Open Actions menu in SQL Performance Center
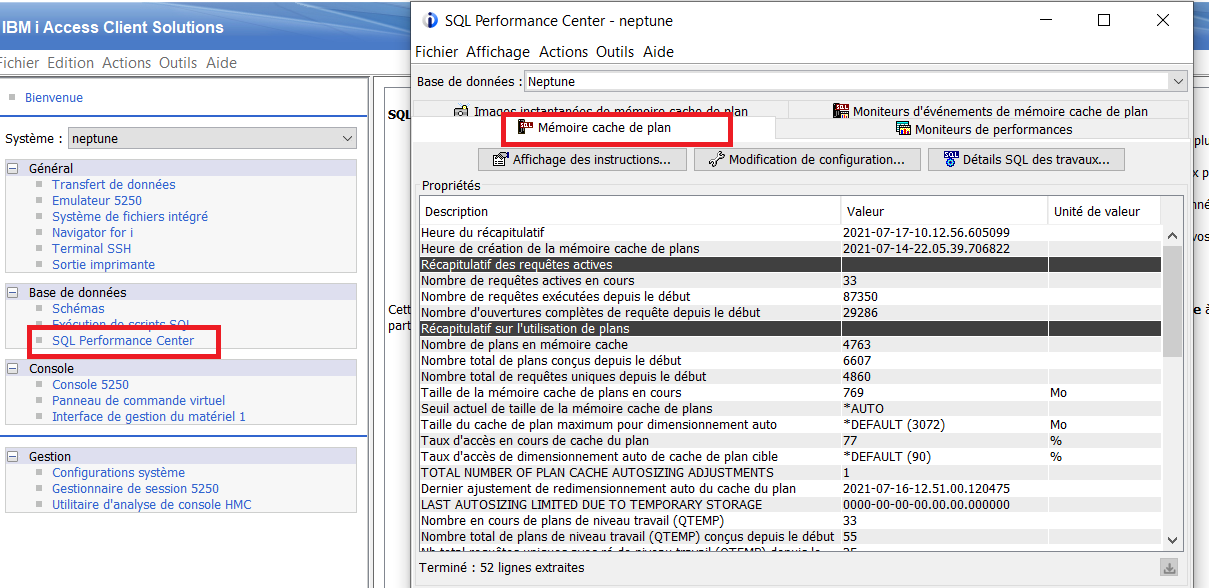The height and width of the screenshot is (588, 1209). point(563,51)
